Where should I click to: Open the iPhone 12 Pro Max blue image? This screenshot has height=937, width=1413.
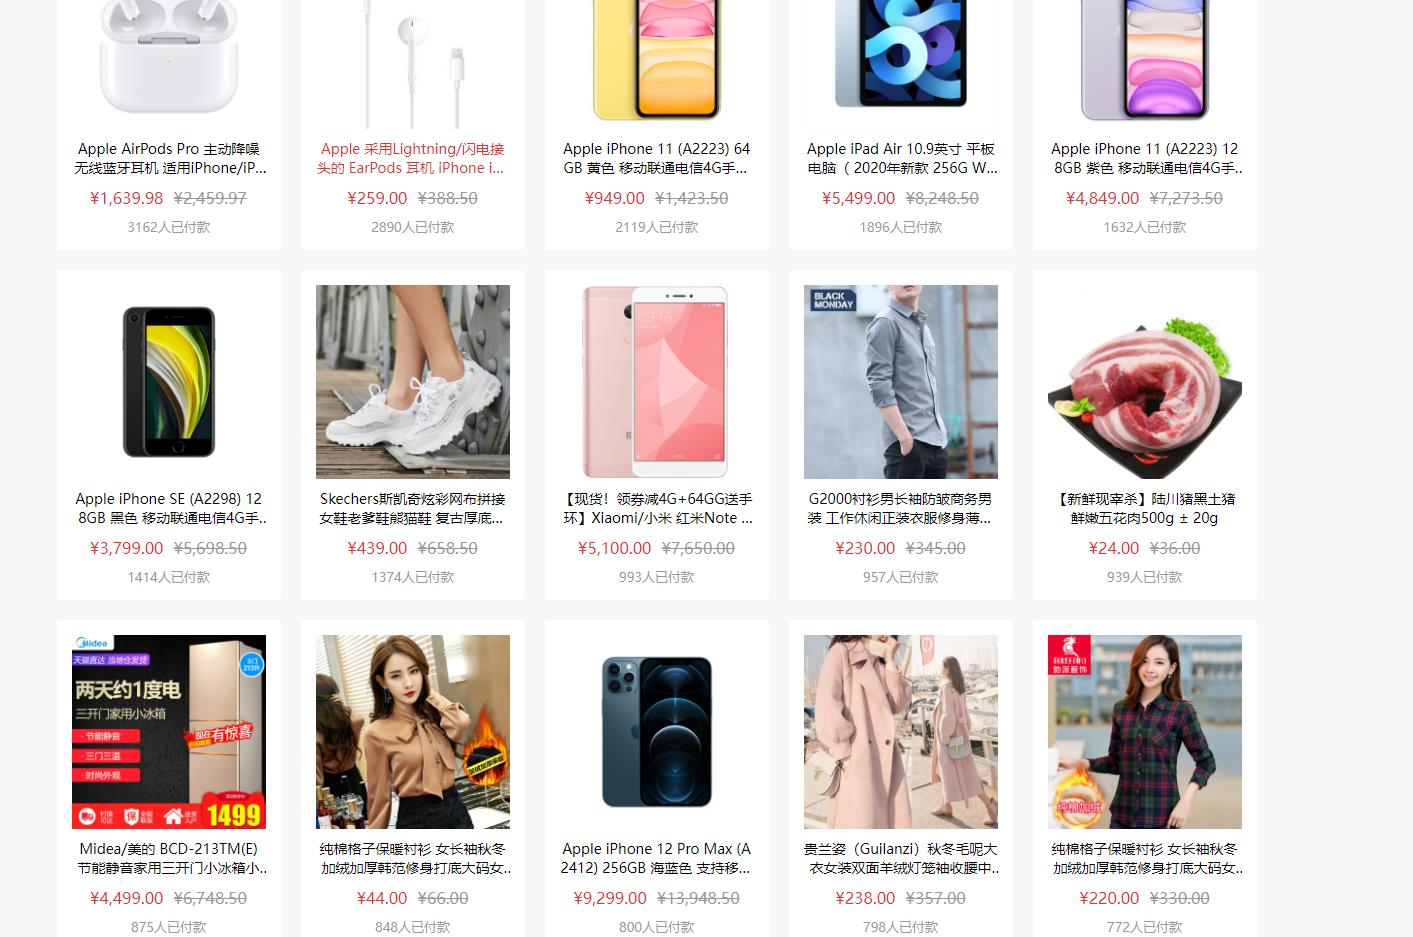[x=657, y=732]
